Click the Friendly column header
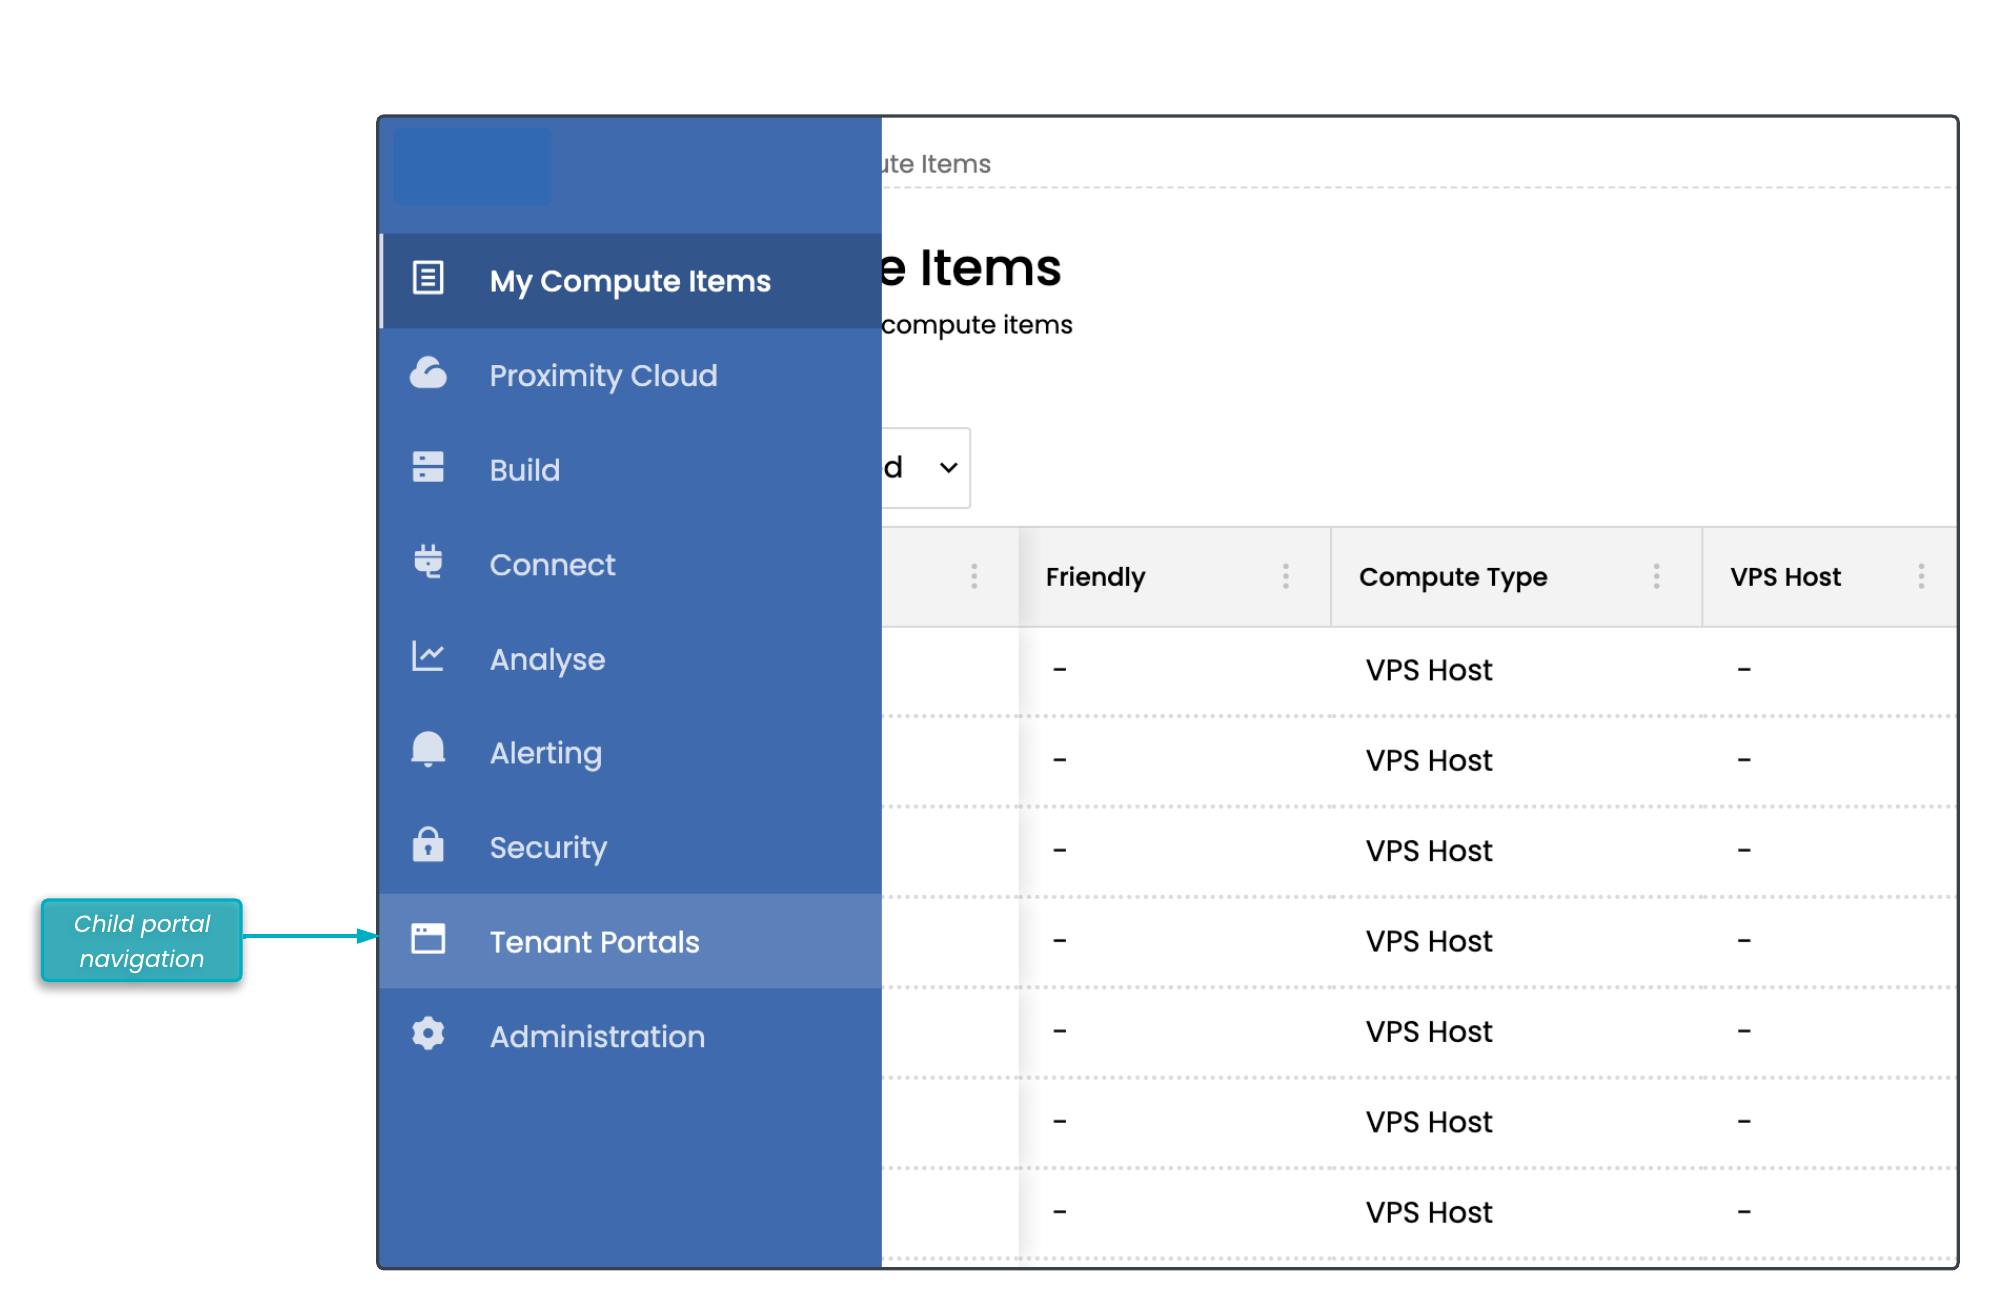This screenshot has width=2000, height=1305. coord(1095,577)
